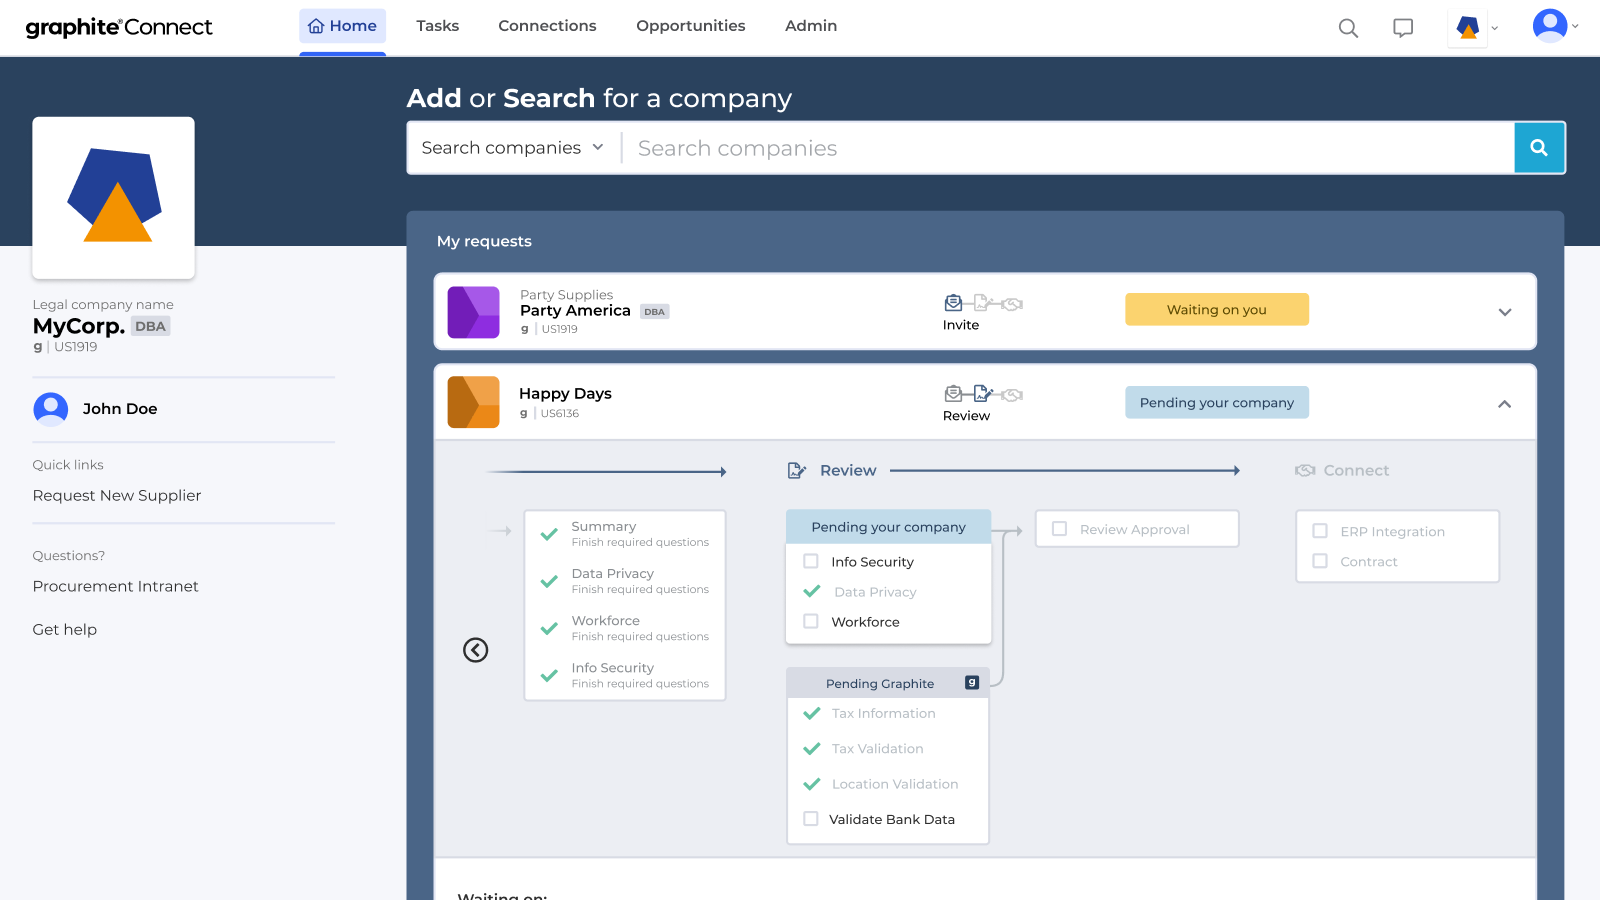
Task: Click the Request New Supplier link
Action: (x=117, y=496)
